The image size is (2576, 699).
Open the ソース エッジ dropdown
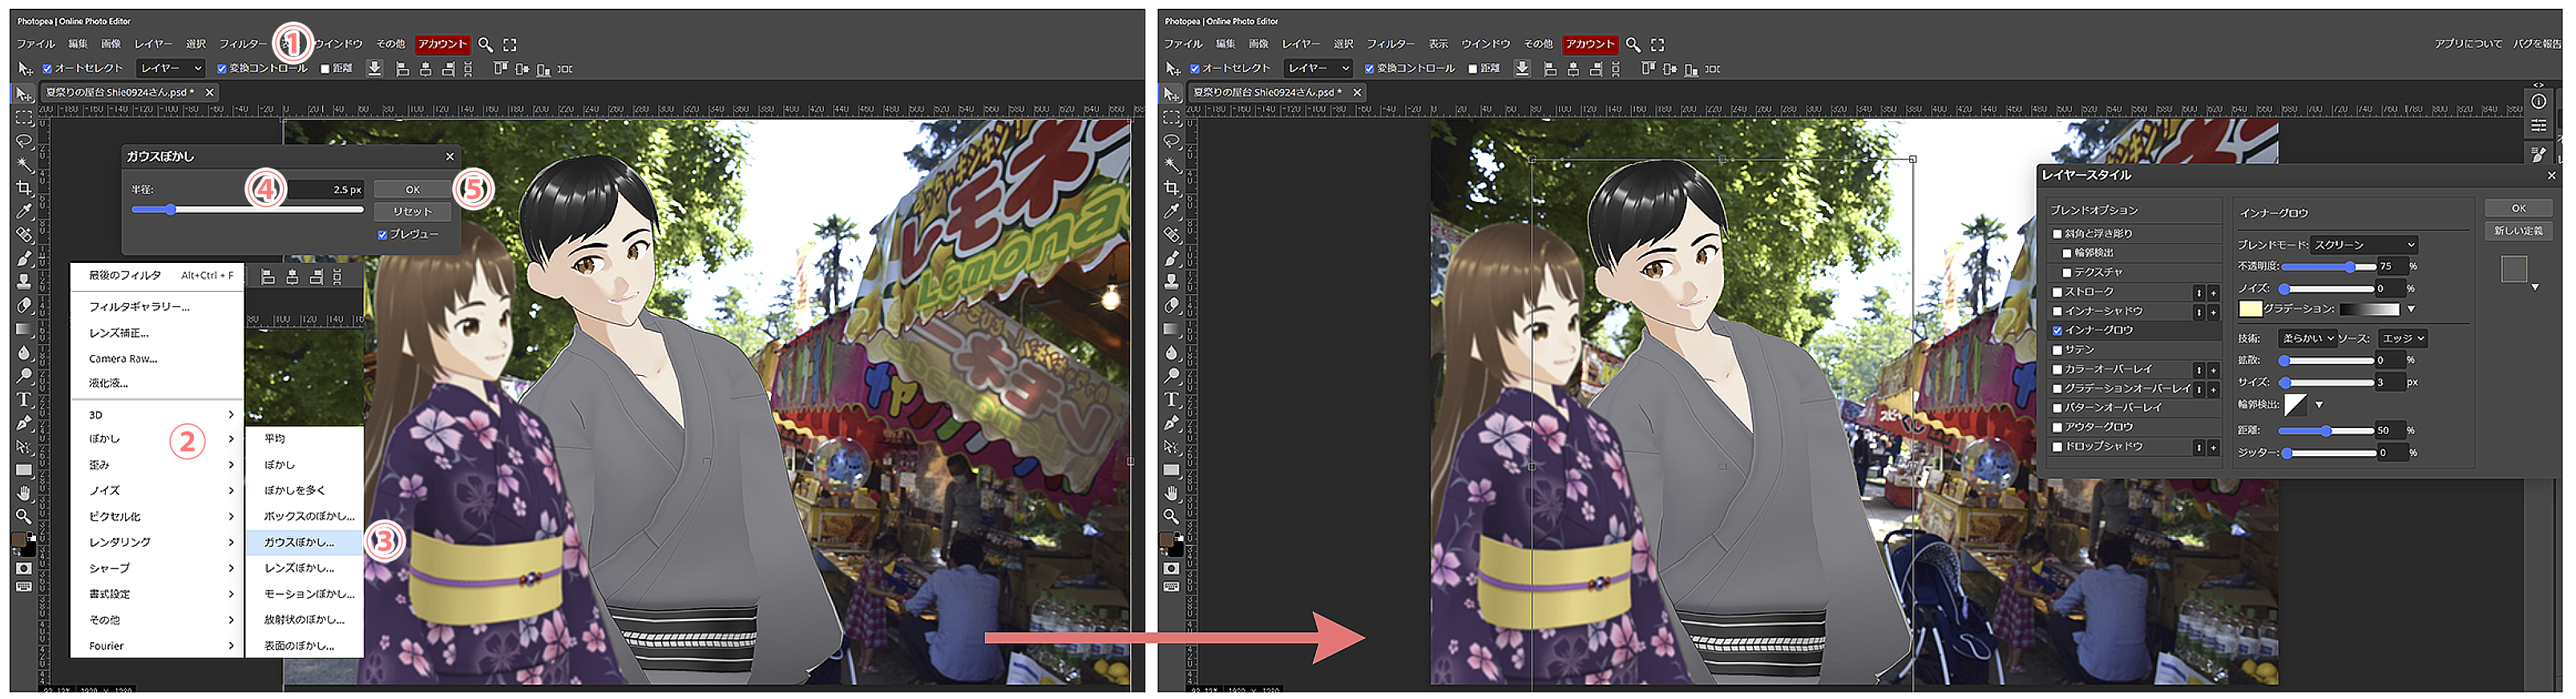coord(2402,339)
